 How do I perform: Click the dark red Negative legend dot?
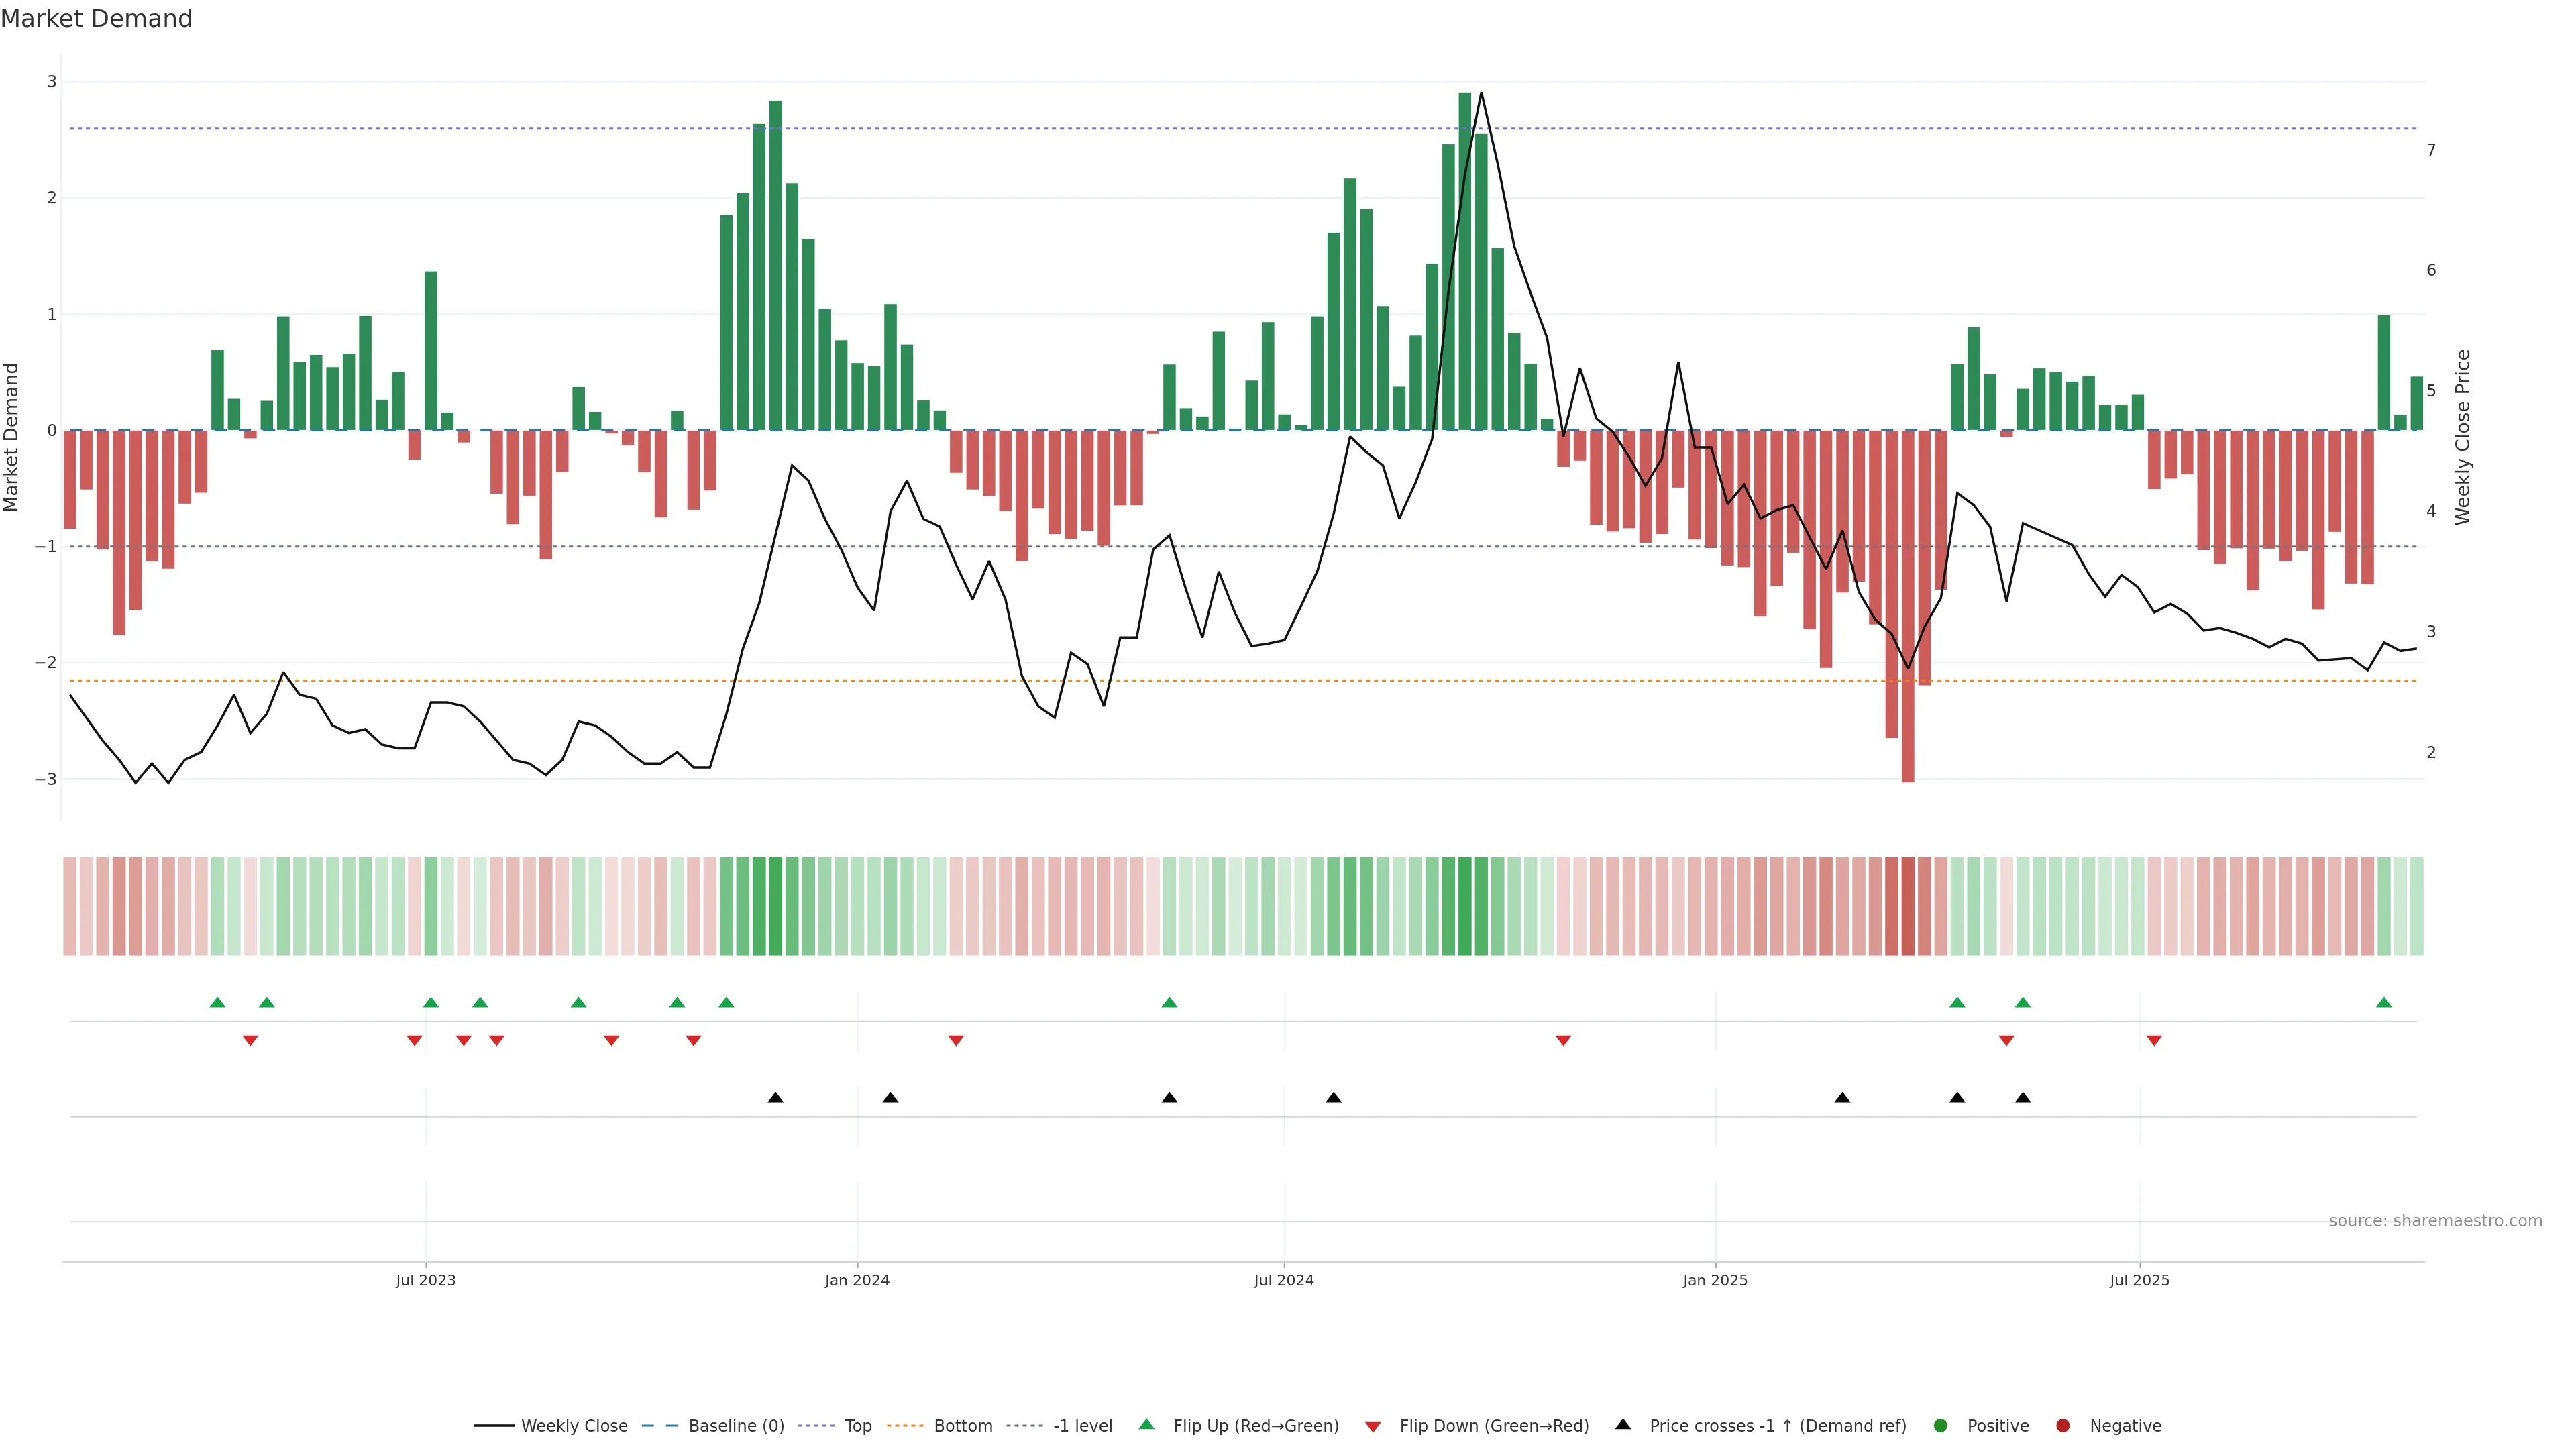click(x=2063, y=1425)
